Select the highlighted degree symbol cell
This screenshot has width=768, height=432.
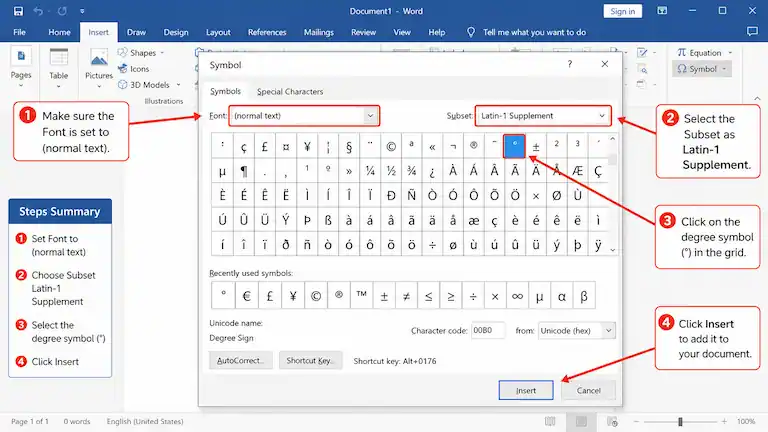514,146
